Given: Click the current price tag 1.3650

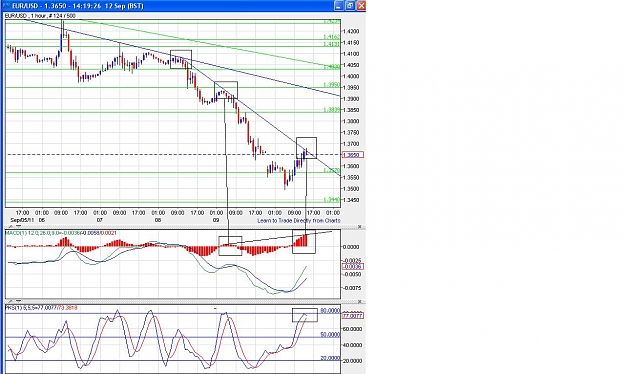Looking at the screenshot, I should (352, 155).
